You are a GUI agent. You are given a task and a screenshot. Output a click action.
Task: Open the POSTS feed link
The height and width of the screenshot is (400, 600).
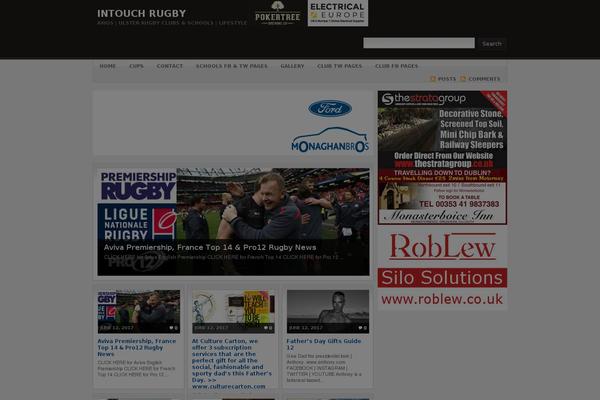[x=447, y=79]
